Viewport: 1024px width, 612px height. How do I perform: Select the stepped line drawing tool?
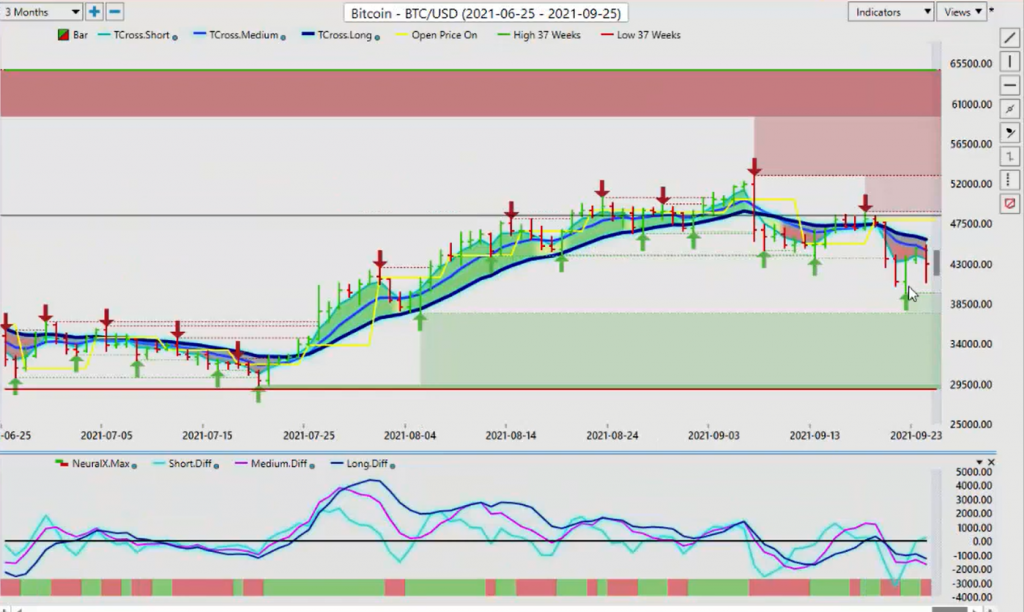tap(1010, 156)
